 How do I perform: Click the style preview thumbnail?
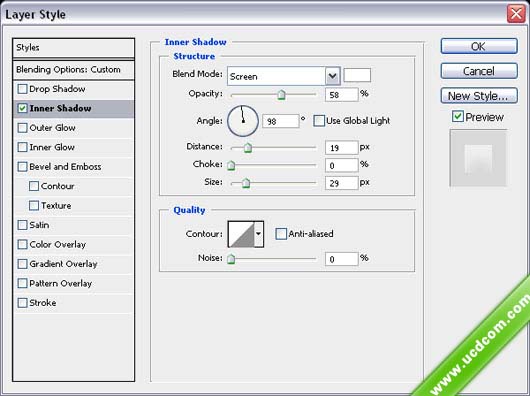click(x=478, y=158)
